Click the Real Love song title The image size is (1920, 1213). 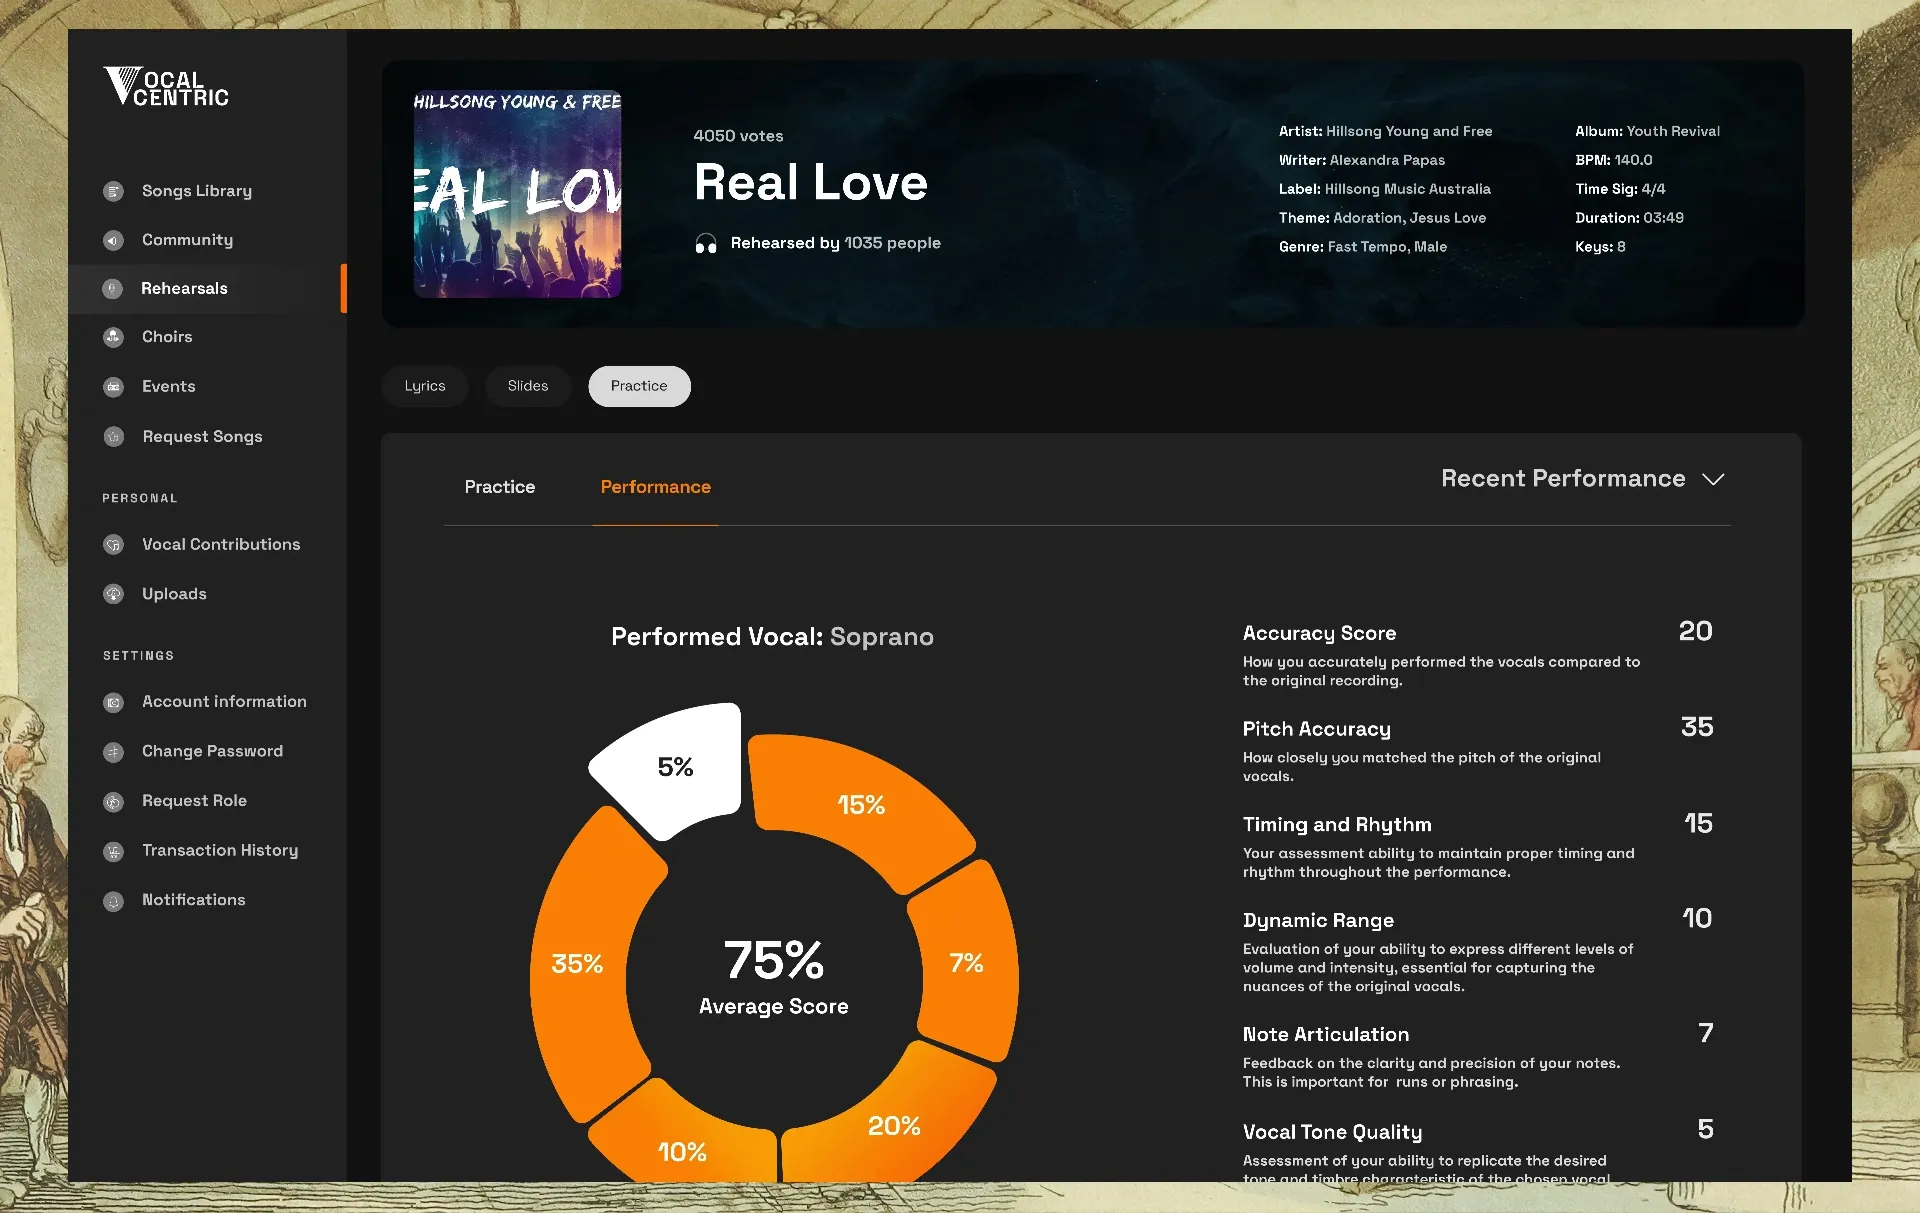click(811, 183)
